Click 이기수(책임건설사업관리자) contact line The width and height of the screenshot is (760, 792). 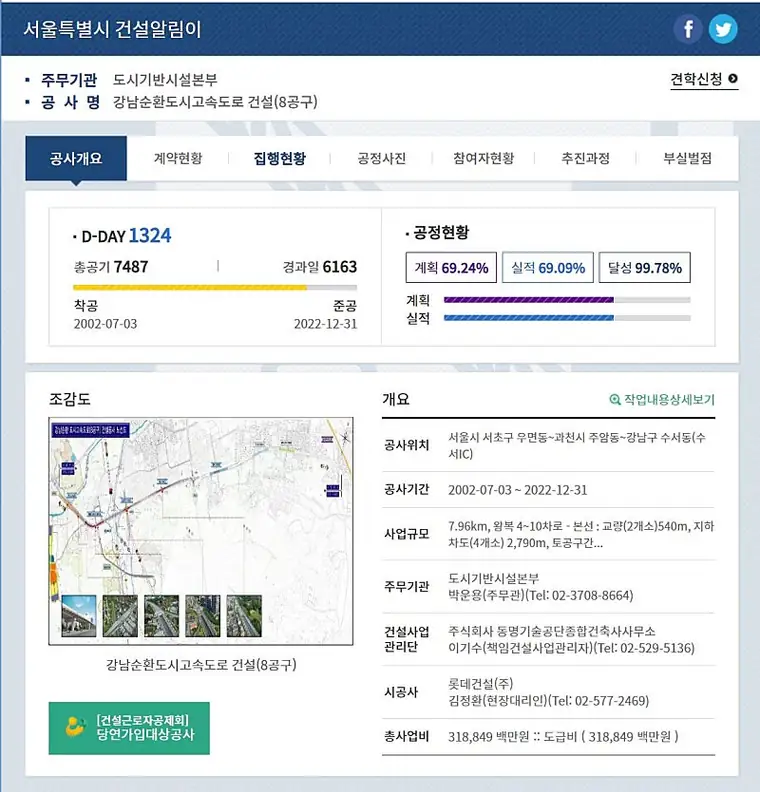coord(571,648)
